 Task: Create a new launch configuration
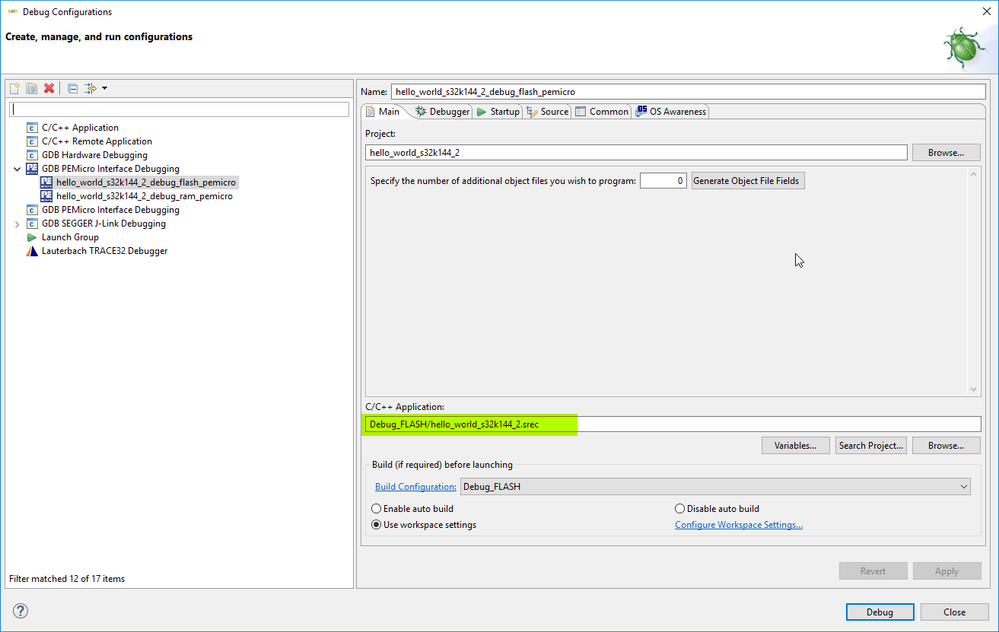14,88
